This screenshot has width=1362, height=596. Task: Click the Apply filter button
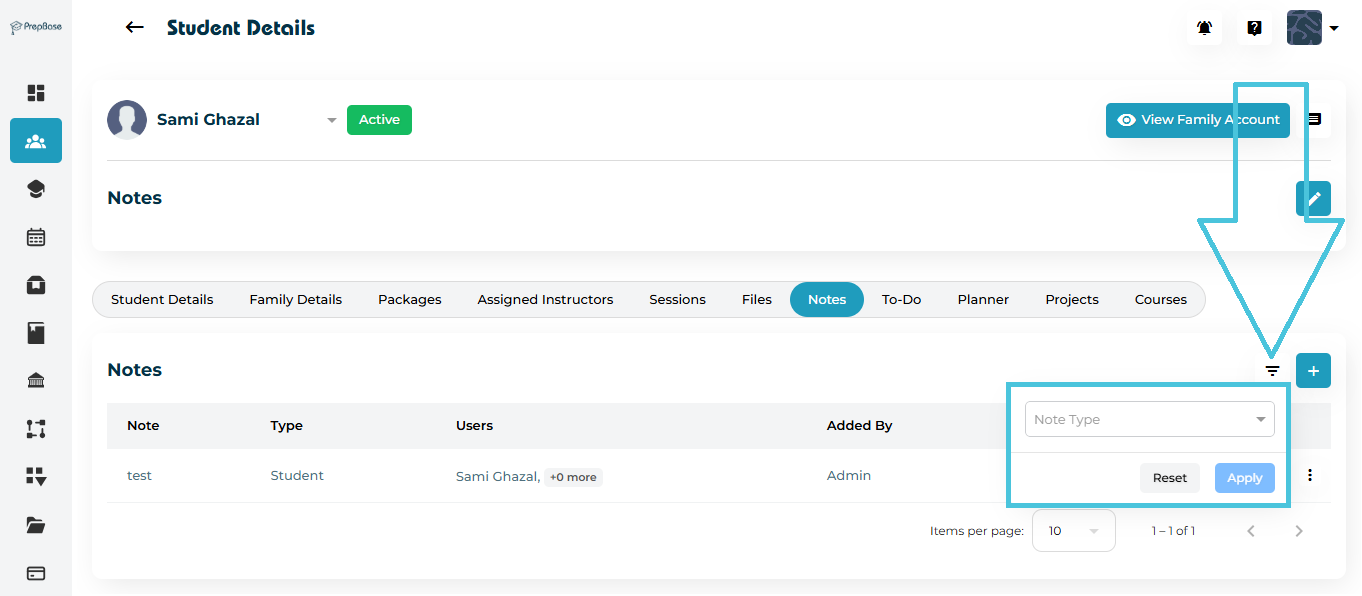pyautogui.click(x=1244, y=478)
